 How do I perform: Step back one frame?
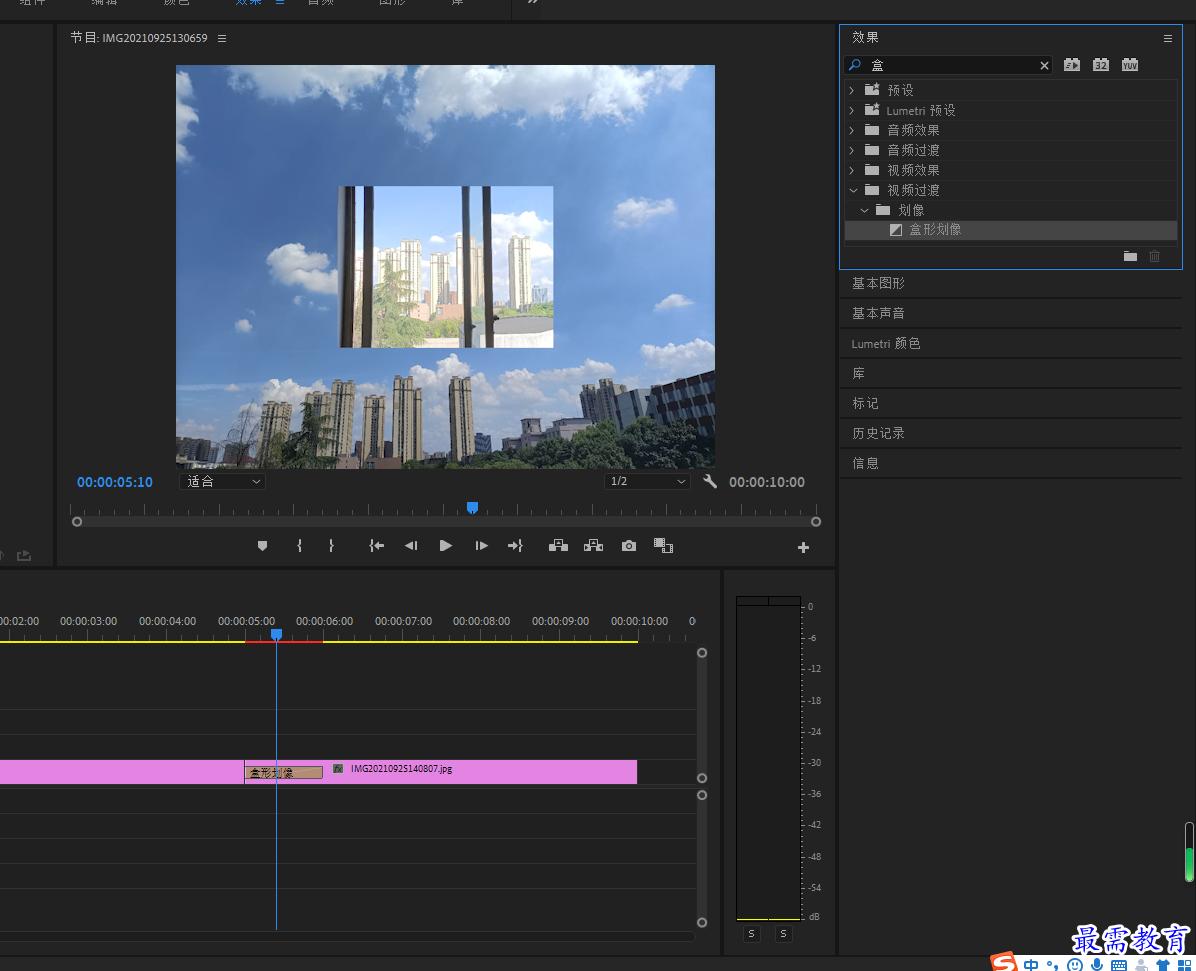coord(411,546)
